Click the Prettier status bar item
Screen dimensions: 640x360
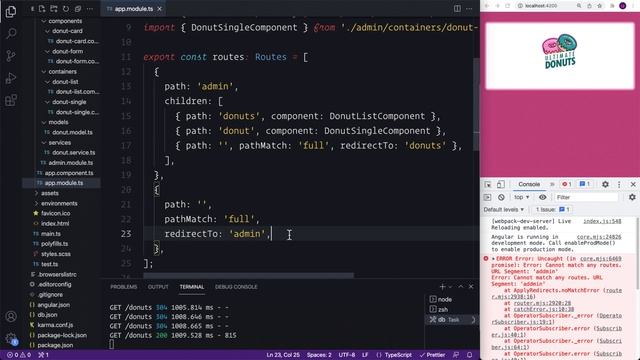[433, 355]
